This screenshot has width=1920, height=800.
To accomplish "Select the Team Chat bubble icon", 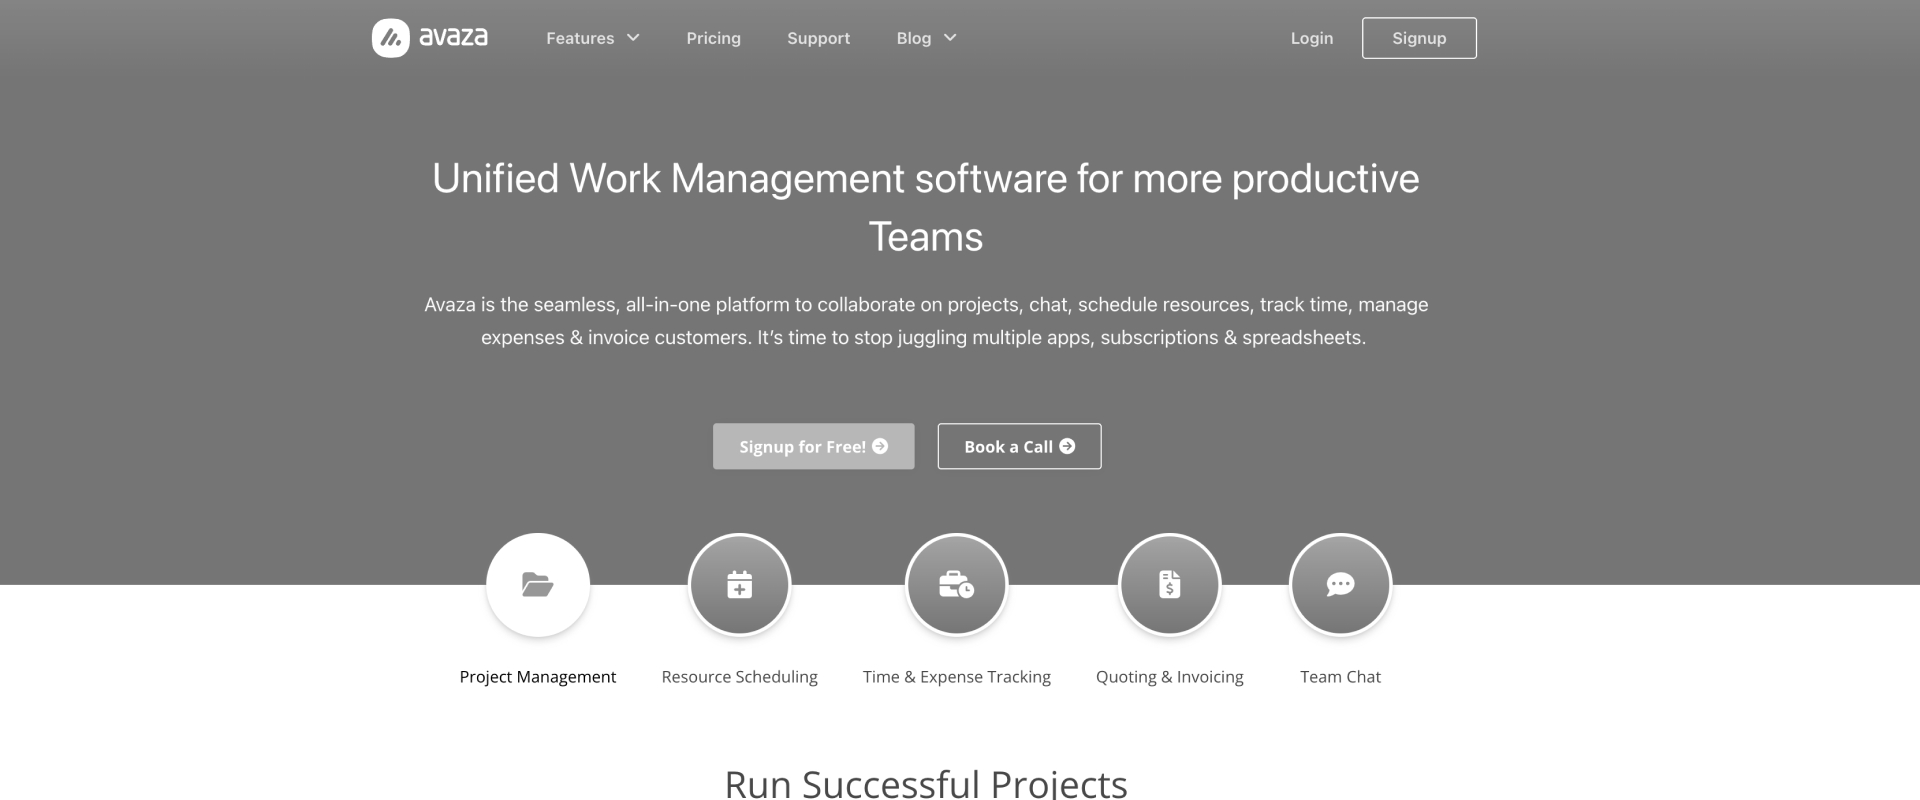I will pos(1341,585).
